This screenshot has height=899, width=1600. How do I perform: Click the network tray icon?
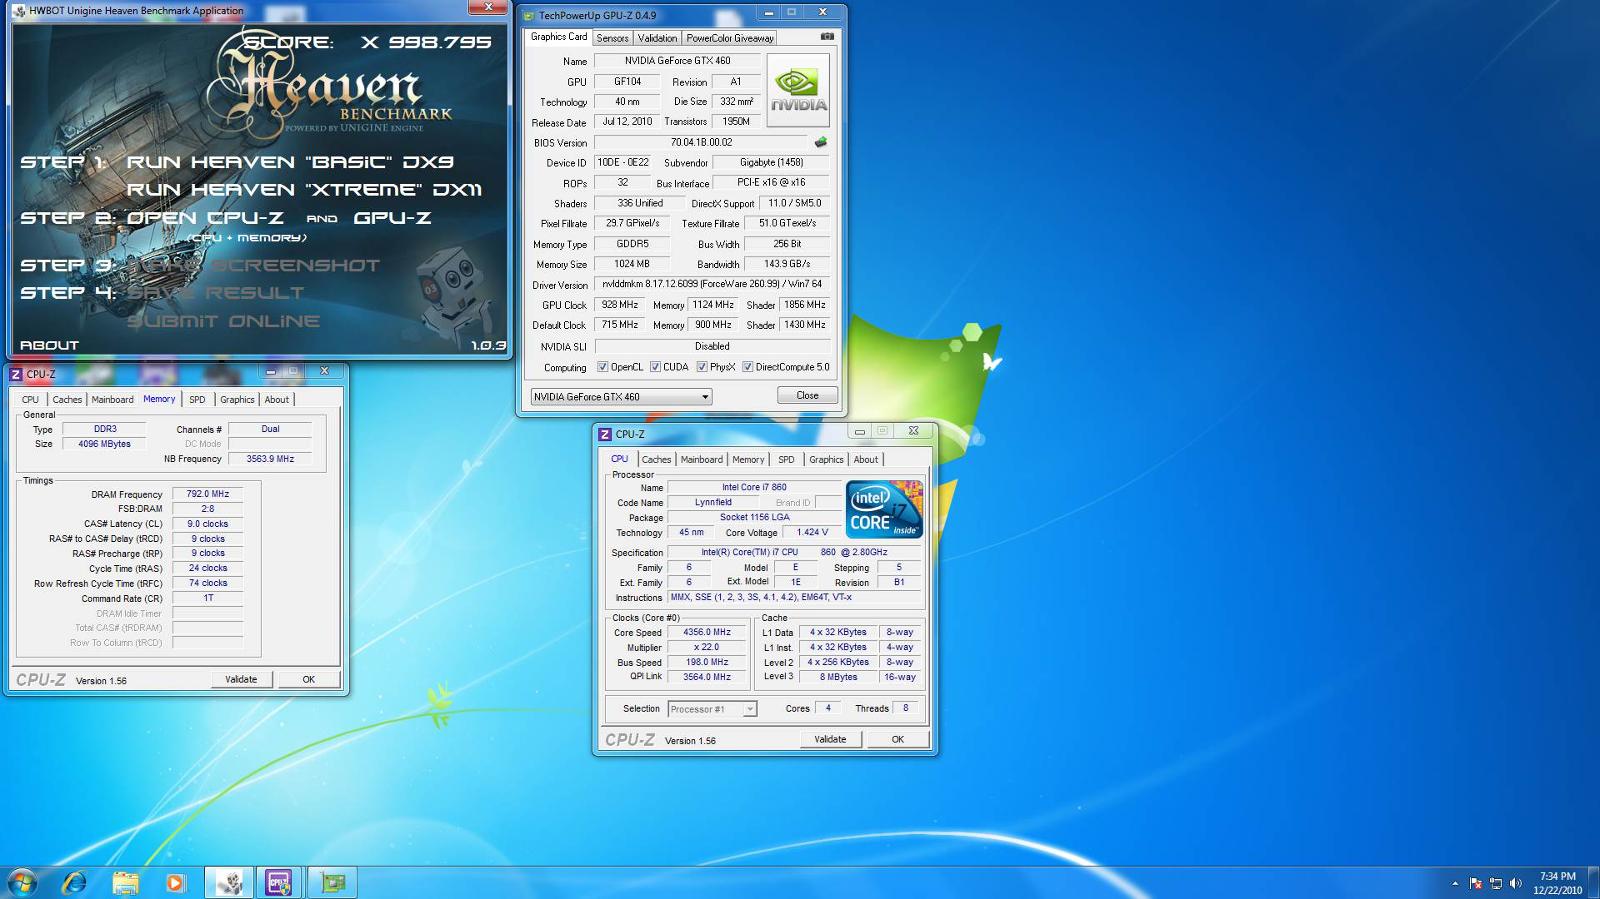click(x=1496, y=883)
